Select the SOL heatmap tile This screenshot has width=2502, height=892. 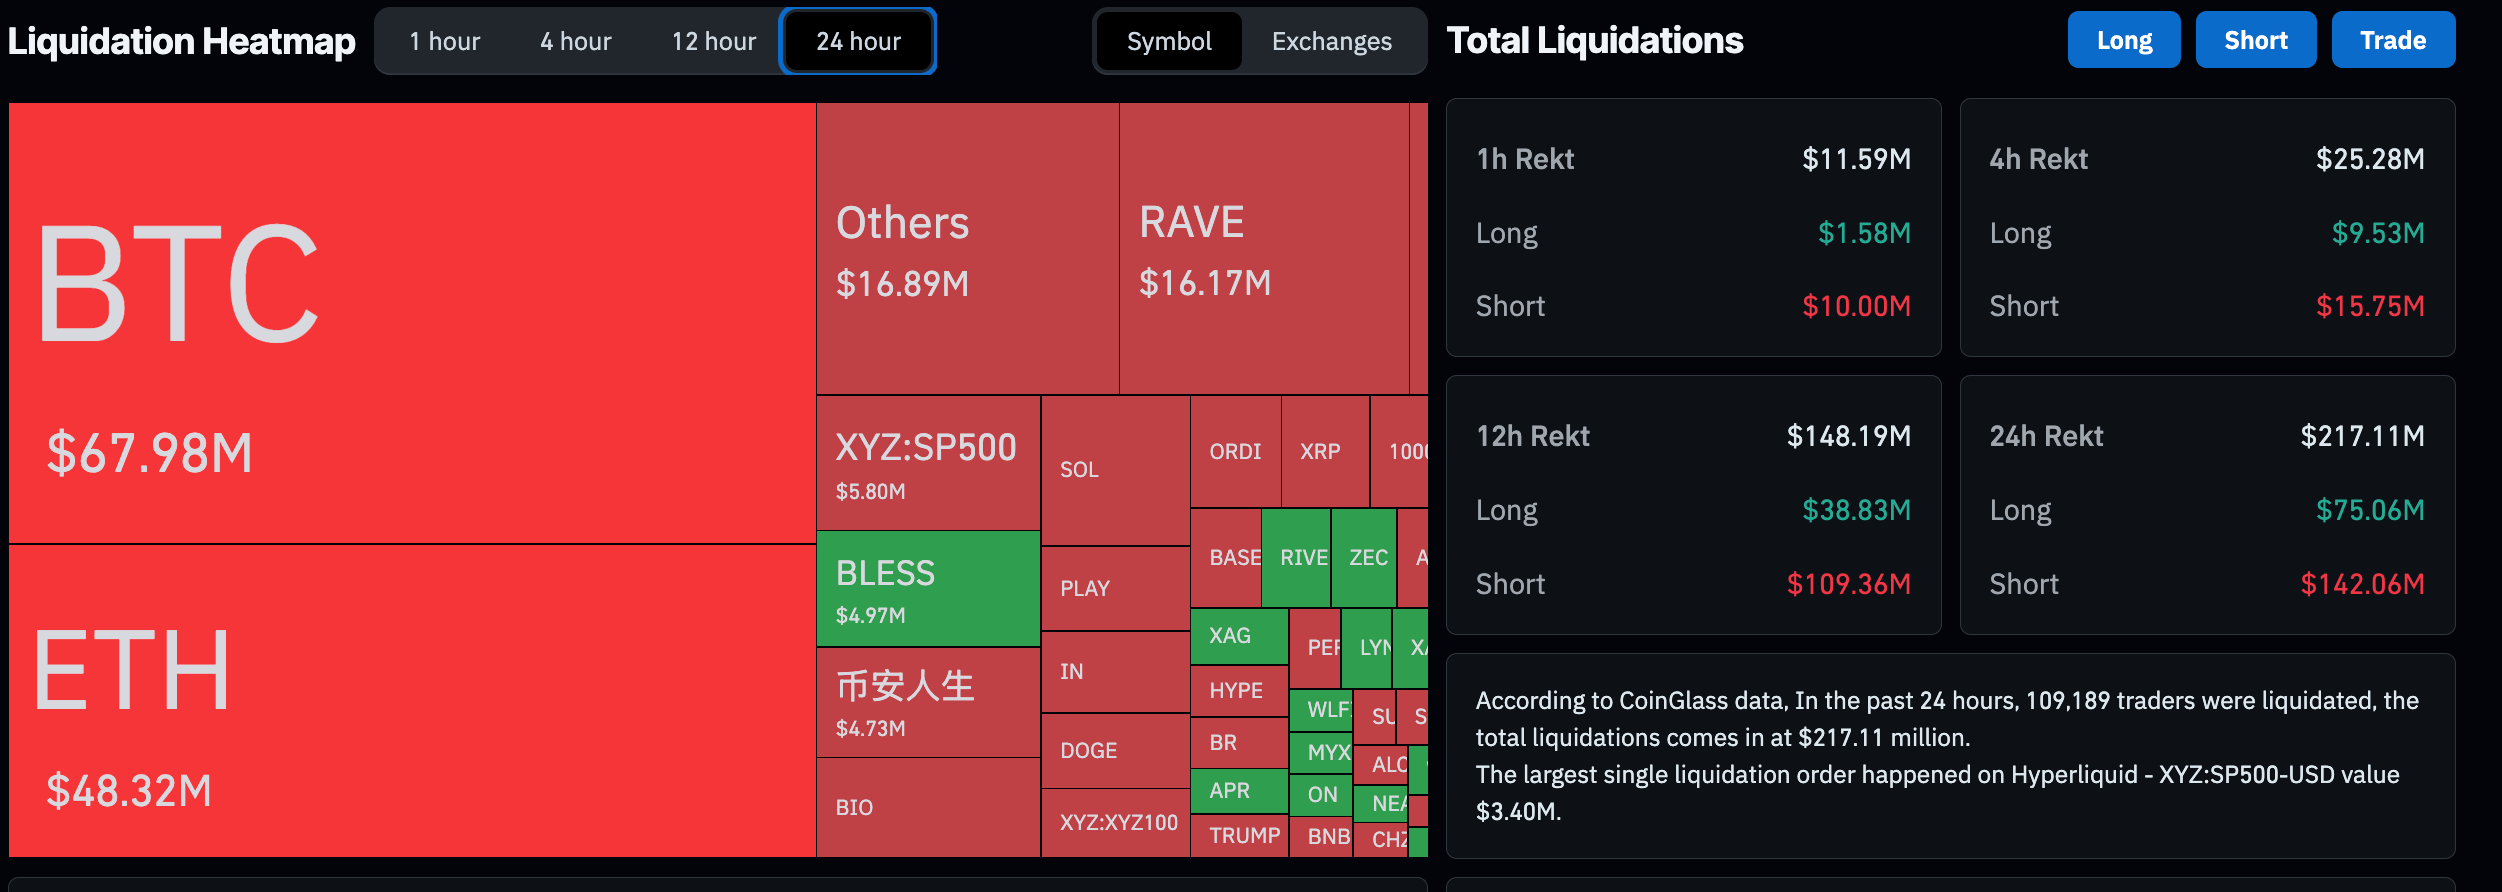click(x=1115, y=470)
